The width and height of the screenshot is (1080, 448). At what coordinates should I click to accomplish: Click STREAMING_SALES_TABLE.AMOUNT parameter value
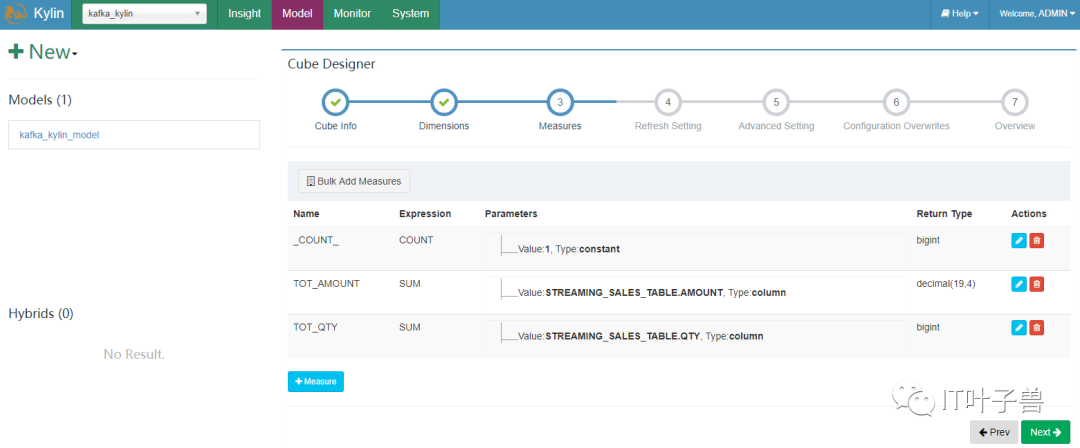click(x=634, y=293)
